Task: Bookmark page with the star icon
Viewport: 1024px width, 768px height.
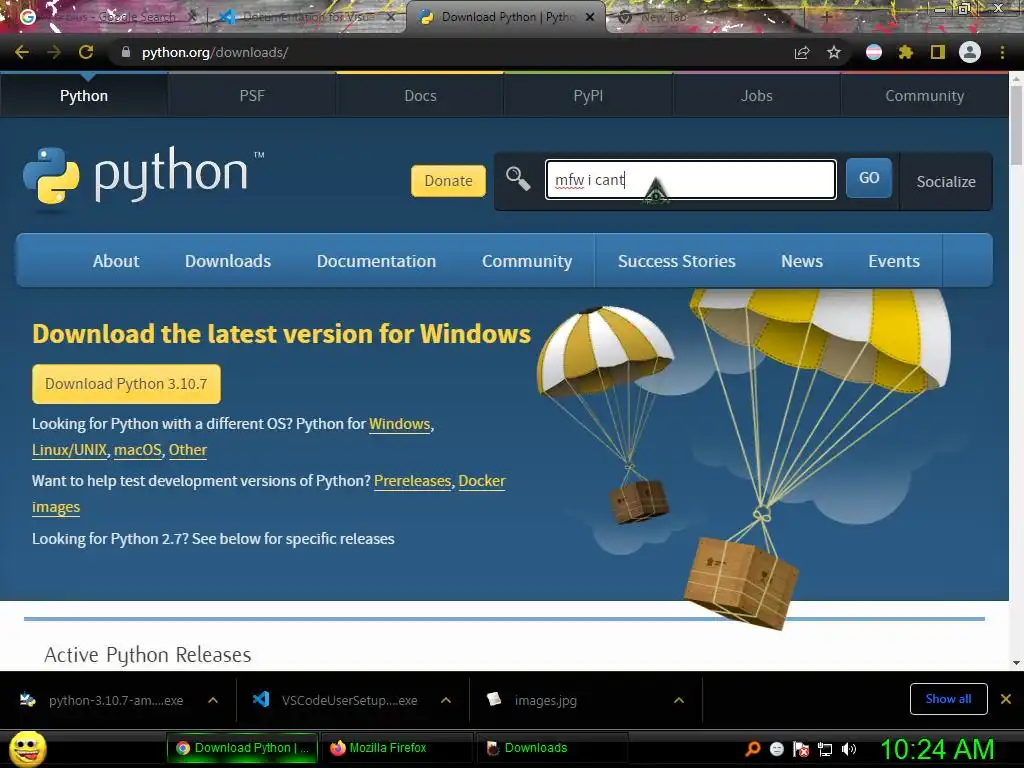Action: [x=834, y=52]
